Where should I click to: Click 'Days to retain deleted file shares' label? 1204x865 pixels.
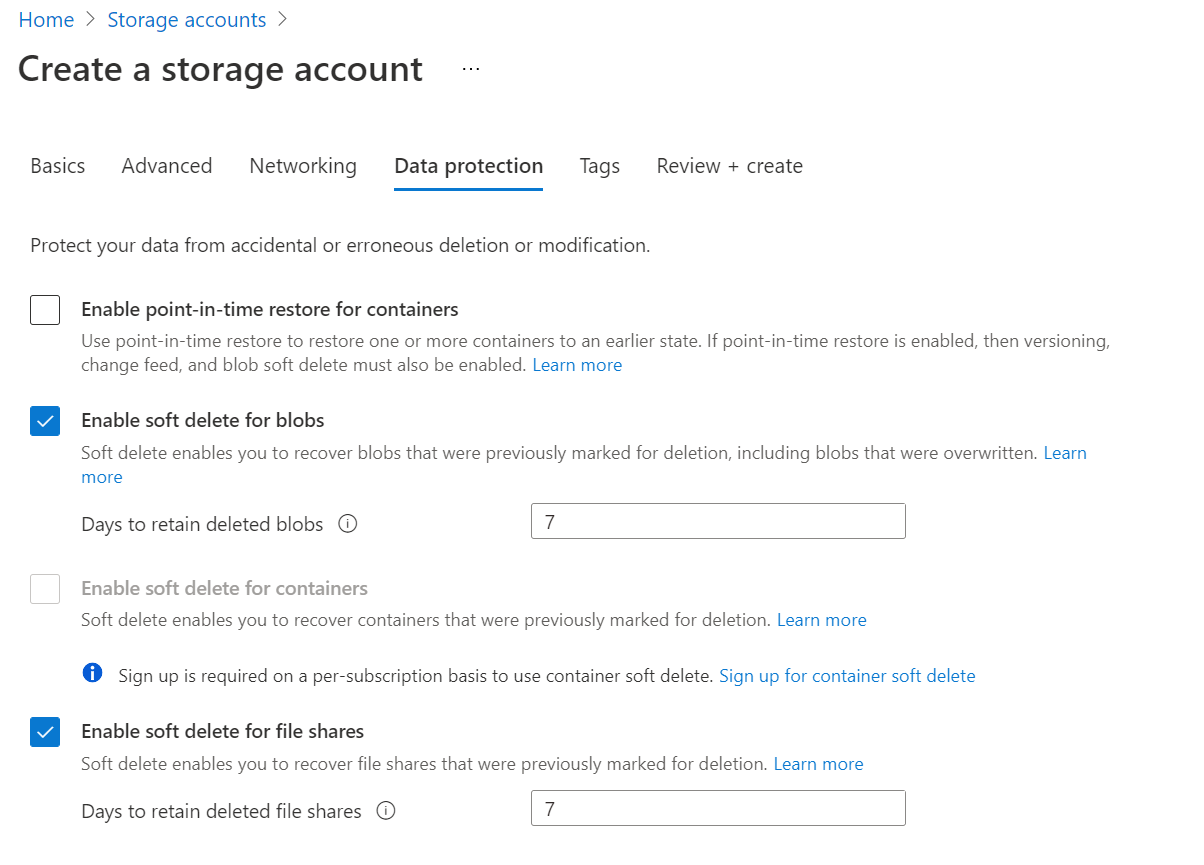[221, 812]
